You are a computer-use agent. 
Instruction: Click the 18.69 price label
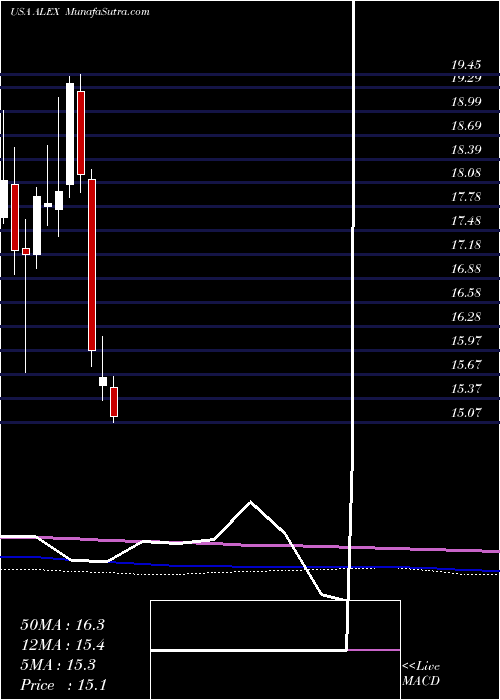[x=466, y=126]
